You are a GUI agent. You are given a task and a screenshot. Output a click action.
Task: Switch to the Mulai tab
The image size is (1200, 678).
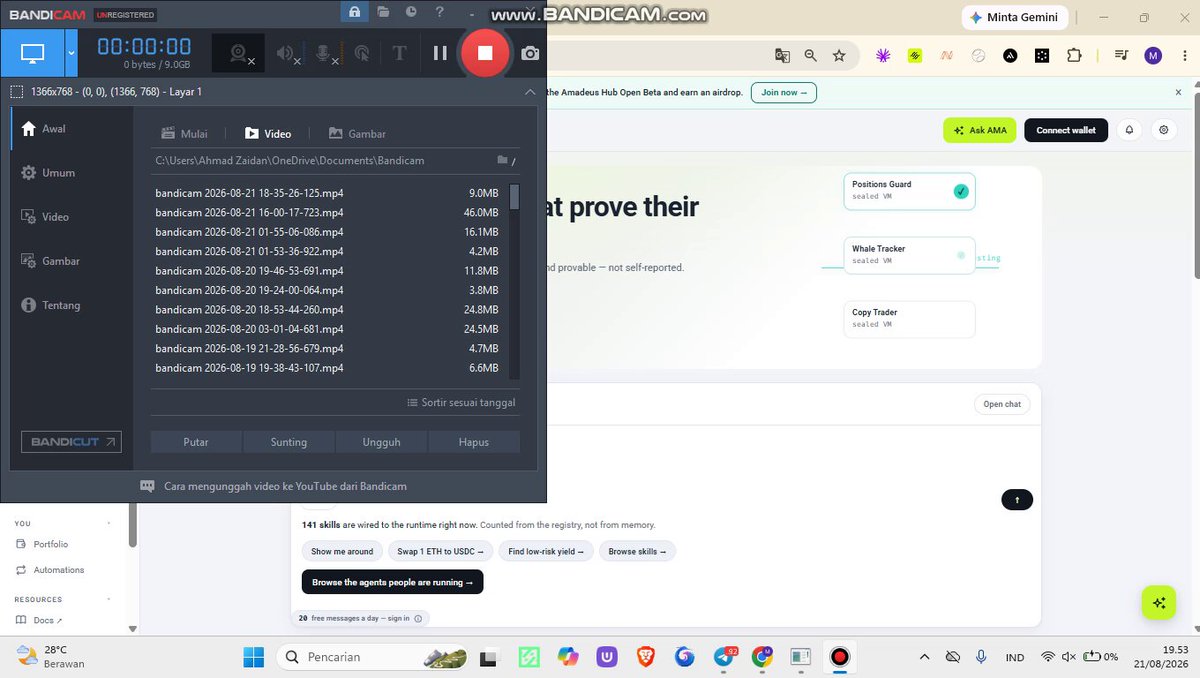coord(186,134)
